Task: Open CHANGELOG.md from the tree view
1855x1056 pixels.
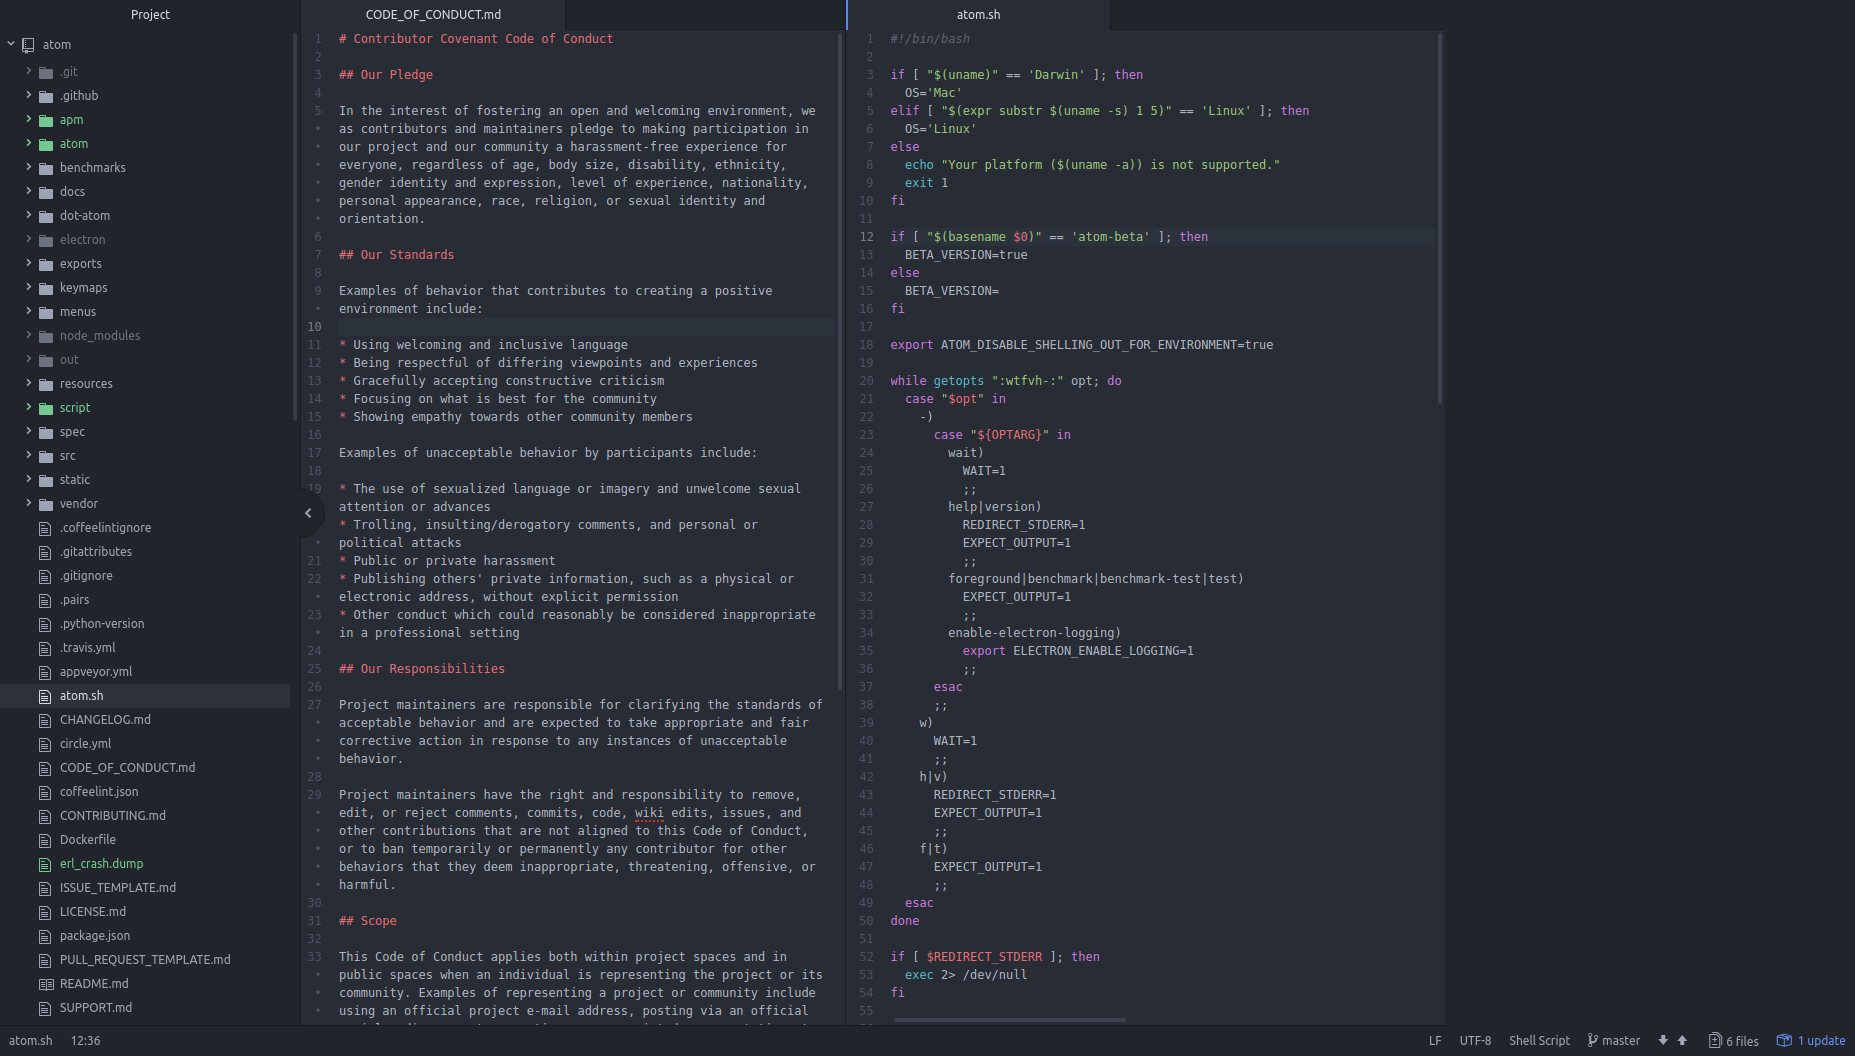Action: 105,720
